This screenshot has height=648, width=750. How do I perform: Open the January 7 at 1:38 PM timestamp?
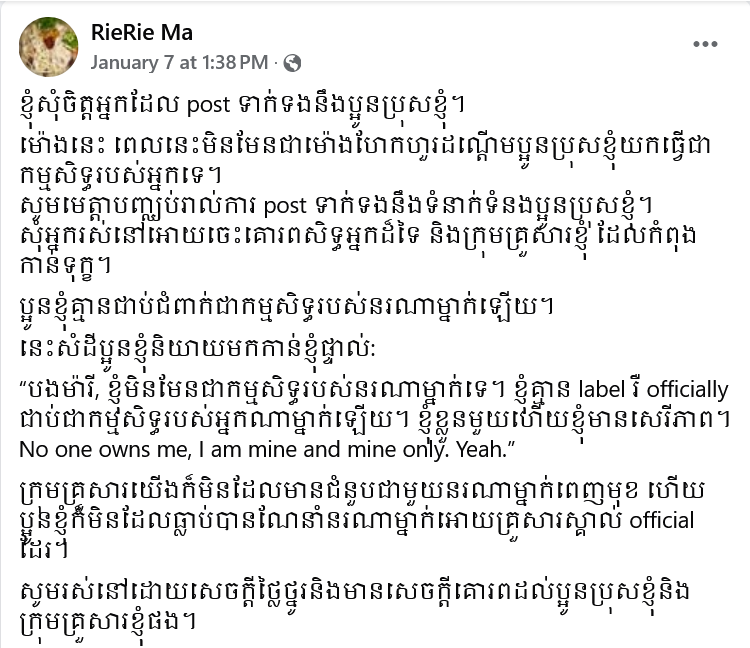[179, 63]
